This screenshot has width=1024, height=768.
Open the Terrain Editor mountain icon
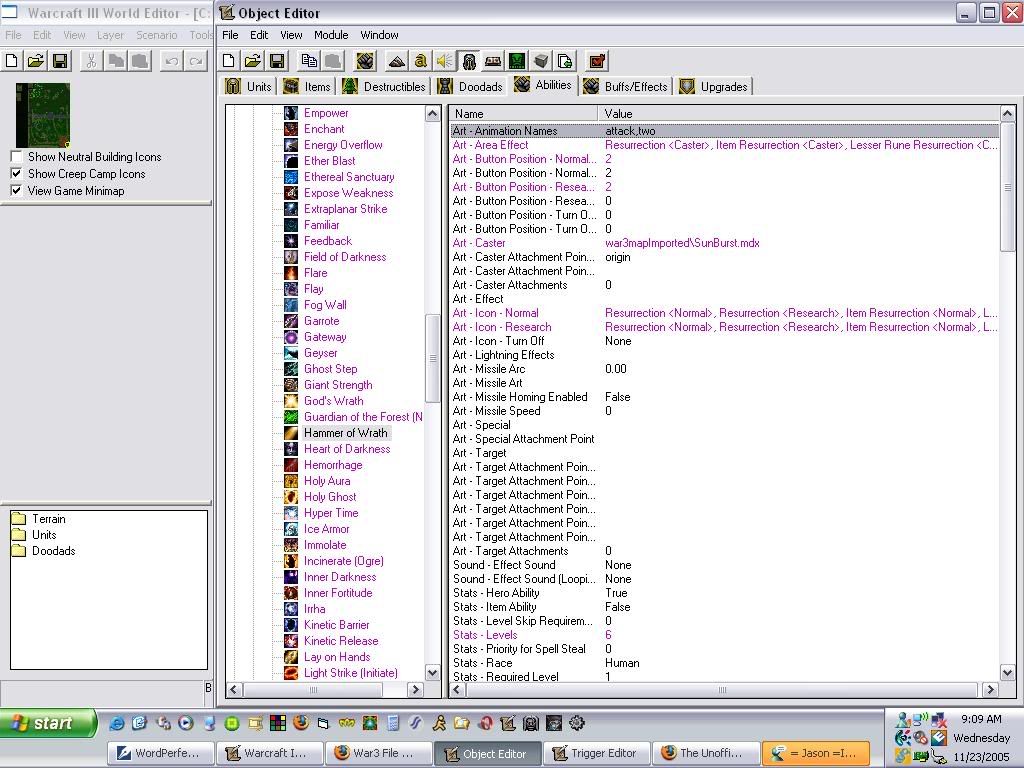(x=396, y=61)
